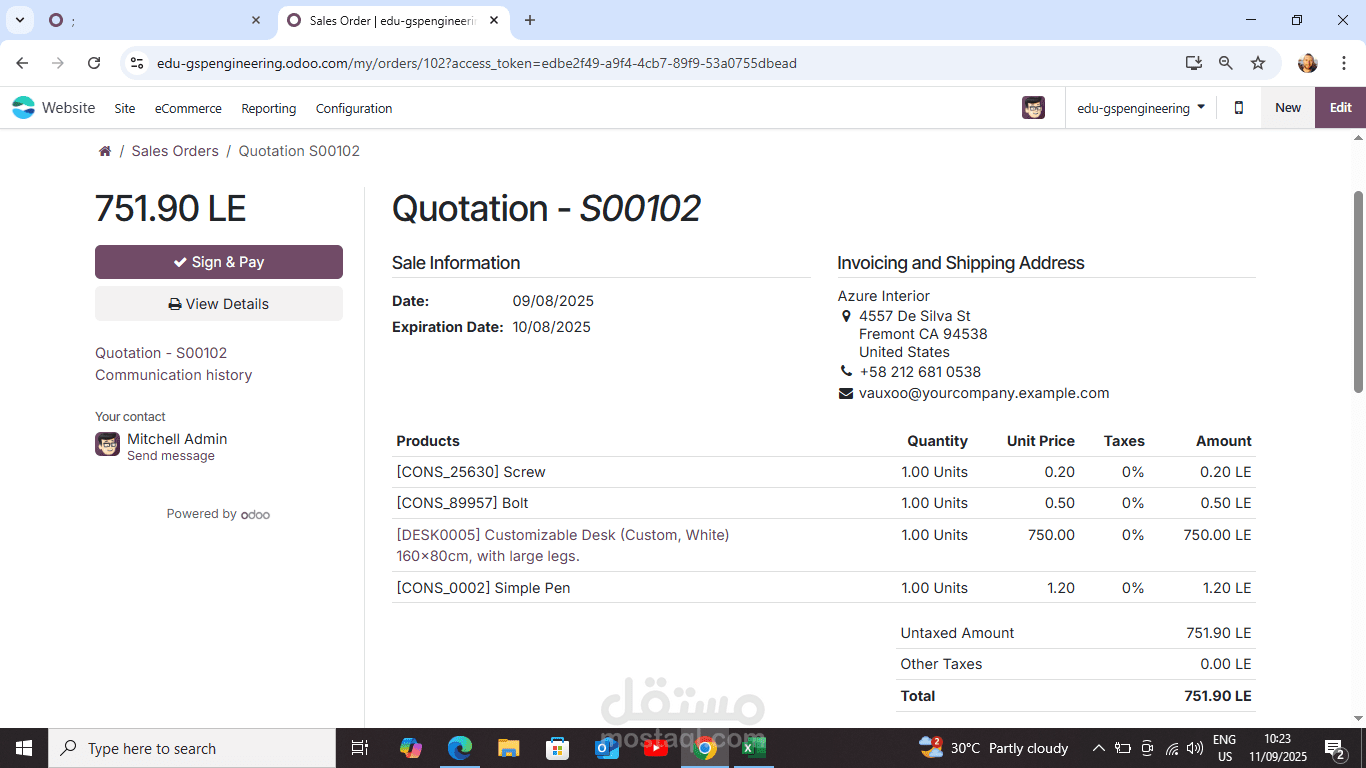Open the tab search dropdown arrow
The height and width of the screenshot is (768, 1366).
[20, 20]
